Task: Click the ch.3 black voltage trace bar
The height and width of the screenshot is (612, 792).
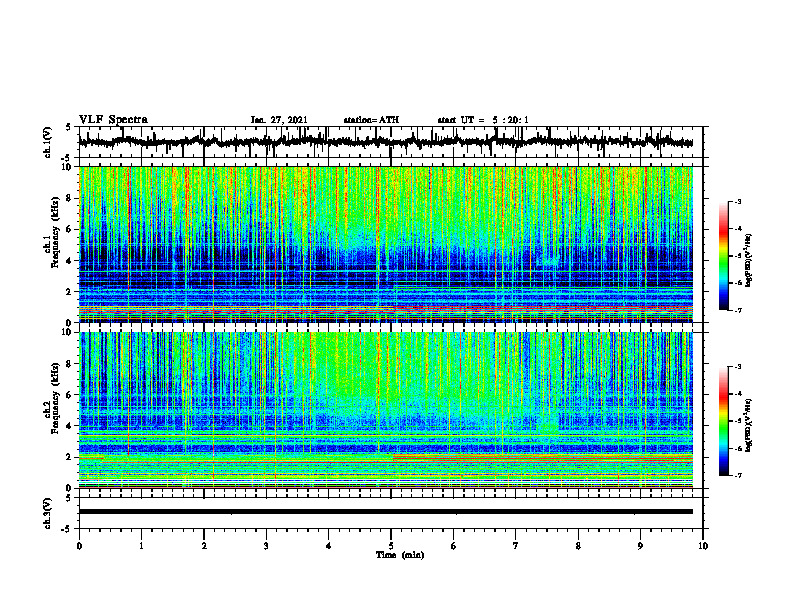Action: (386, 512)
